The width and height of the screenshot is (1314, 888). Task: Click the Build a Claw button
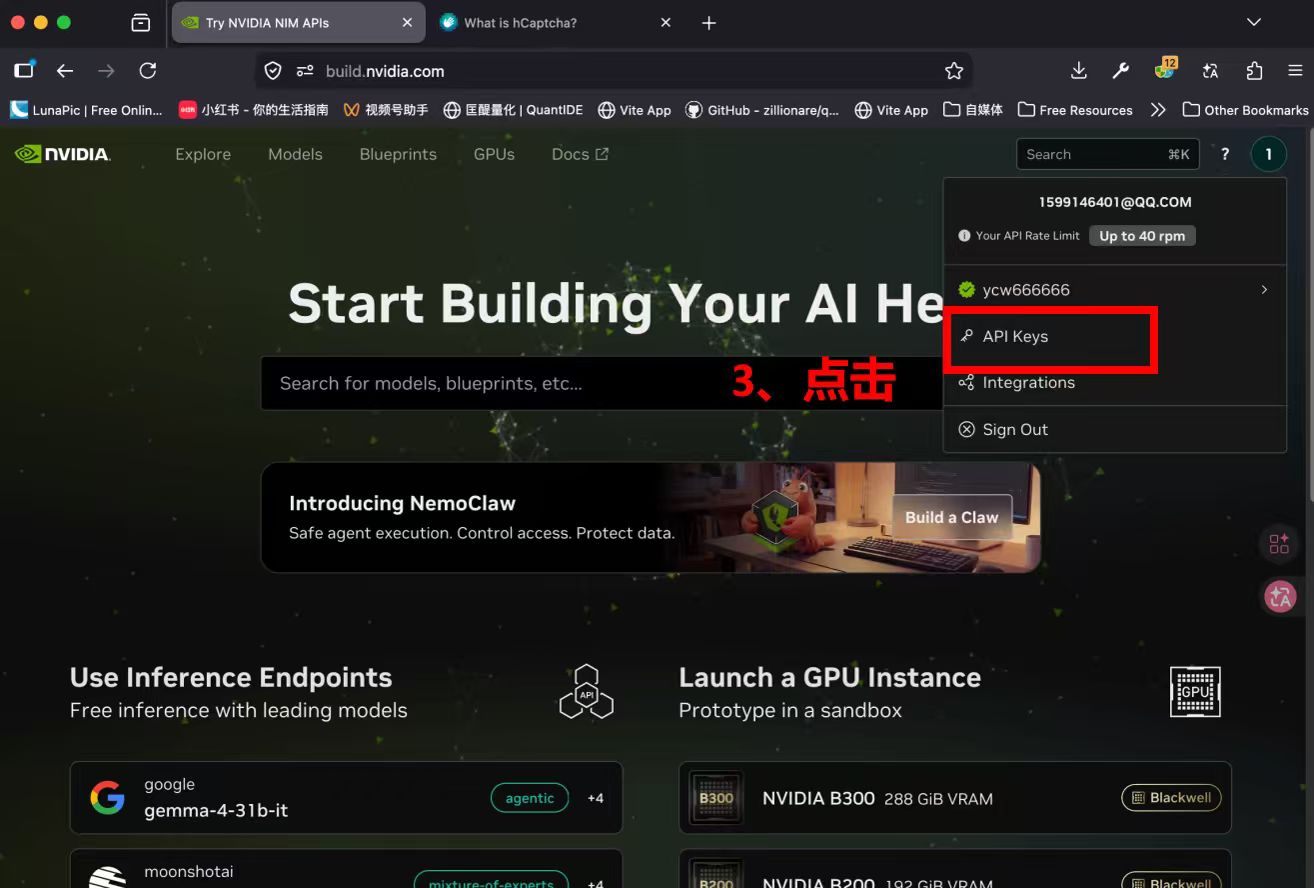point(951,517)
